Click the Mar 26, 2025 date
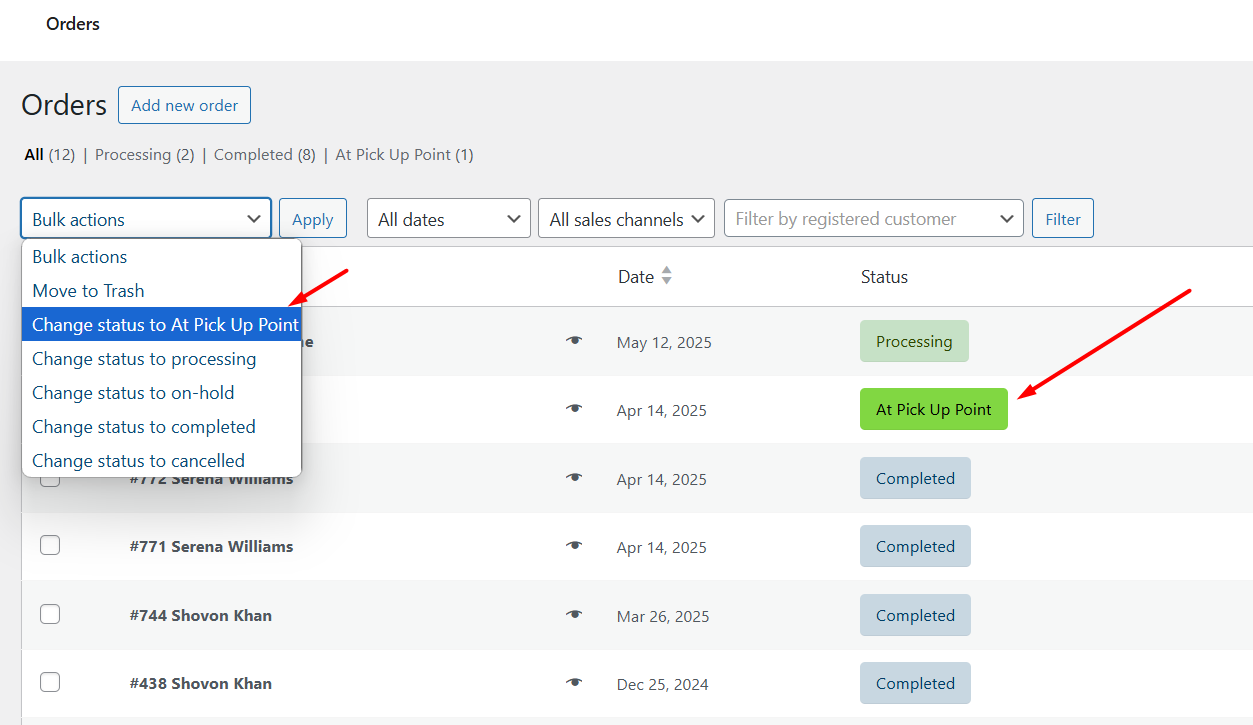Image resolution: width=1253 pixels, height=725 pixels. tap(663, 616)
